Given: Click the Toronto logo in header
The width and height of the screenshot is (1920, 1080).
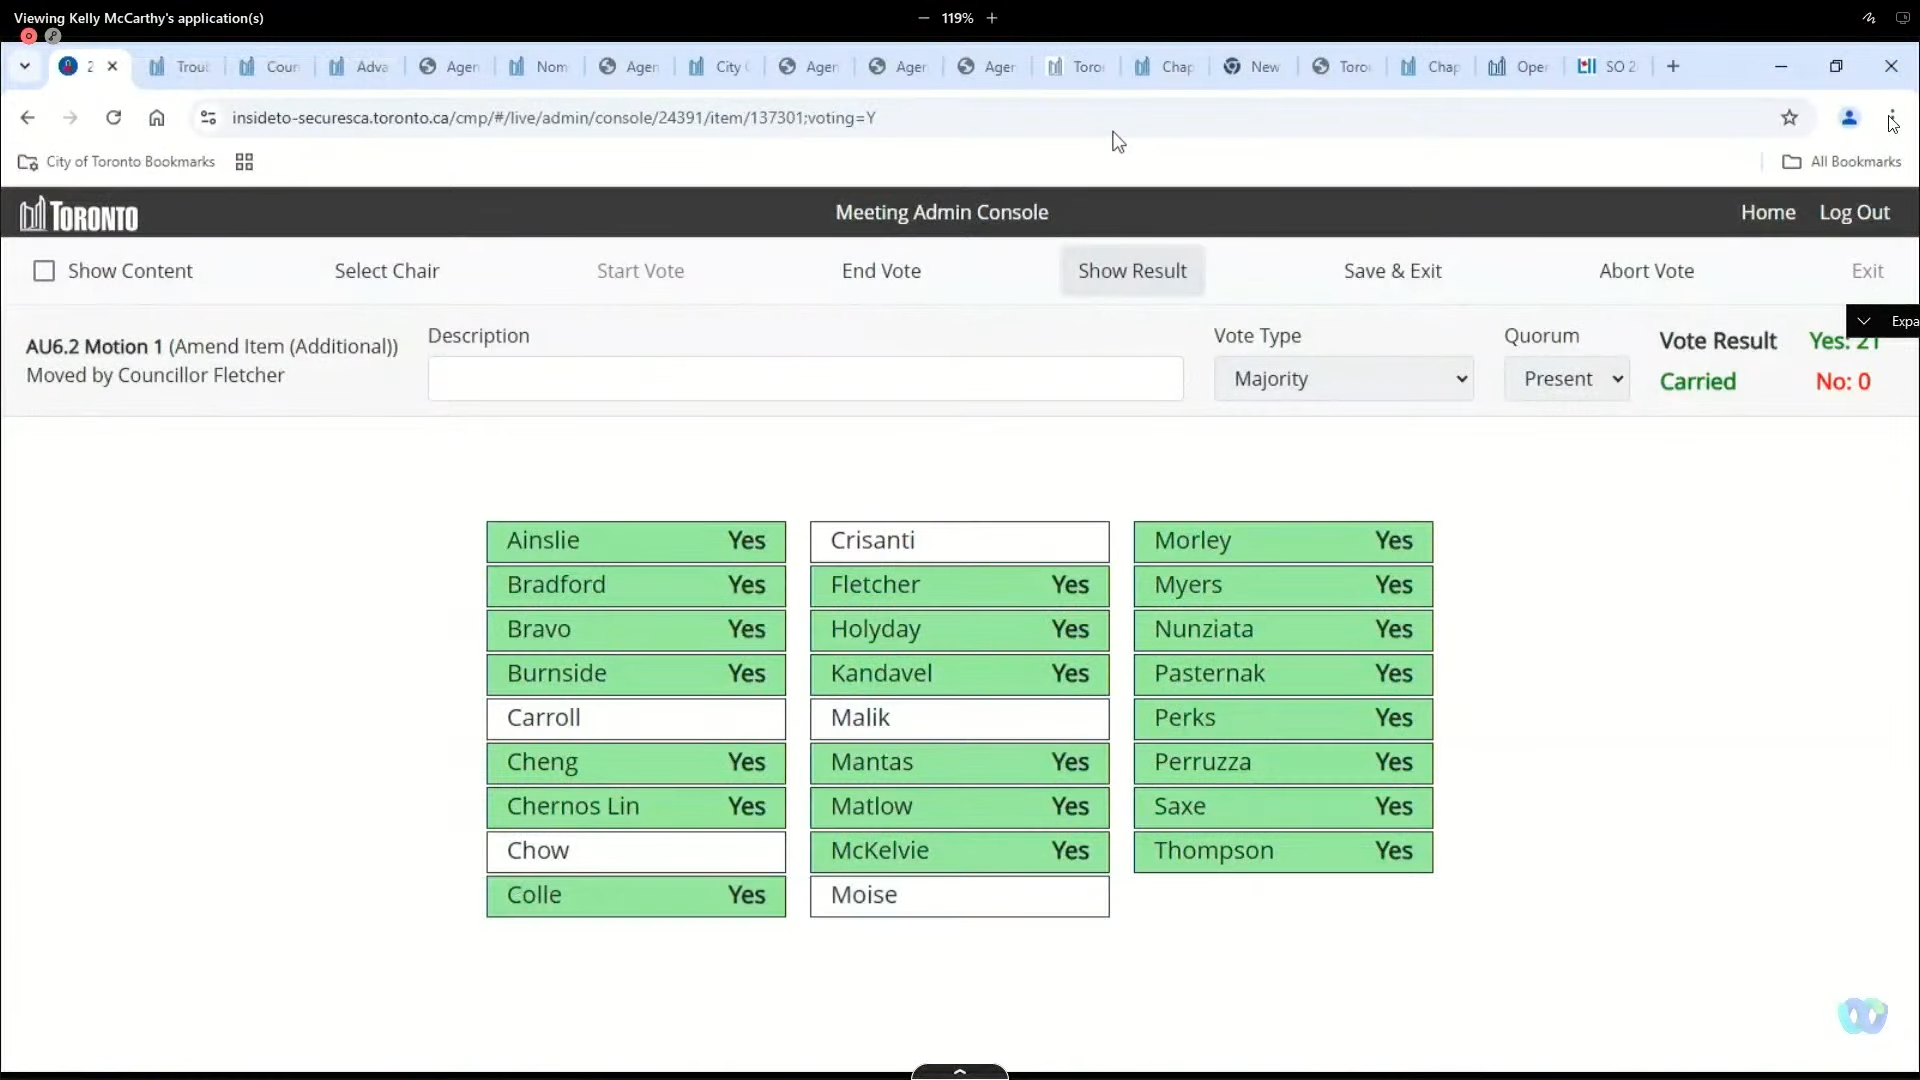Looking at the screenshot, I should coord(79,214).
